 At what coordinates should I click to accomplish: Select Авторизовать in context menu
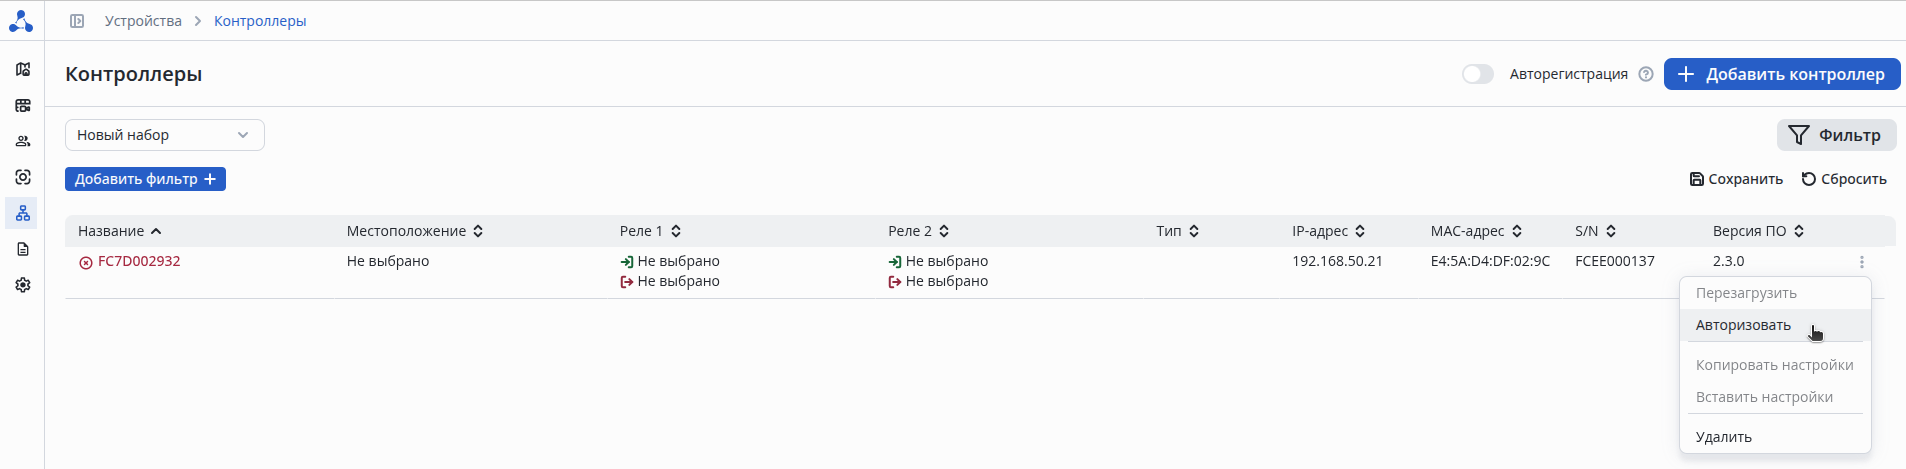pyautogui.click(x=1743, y=325)
